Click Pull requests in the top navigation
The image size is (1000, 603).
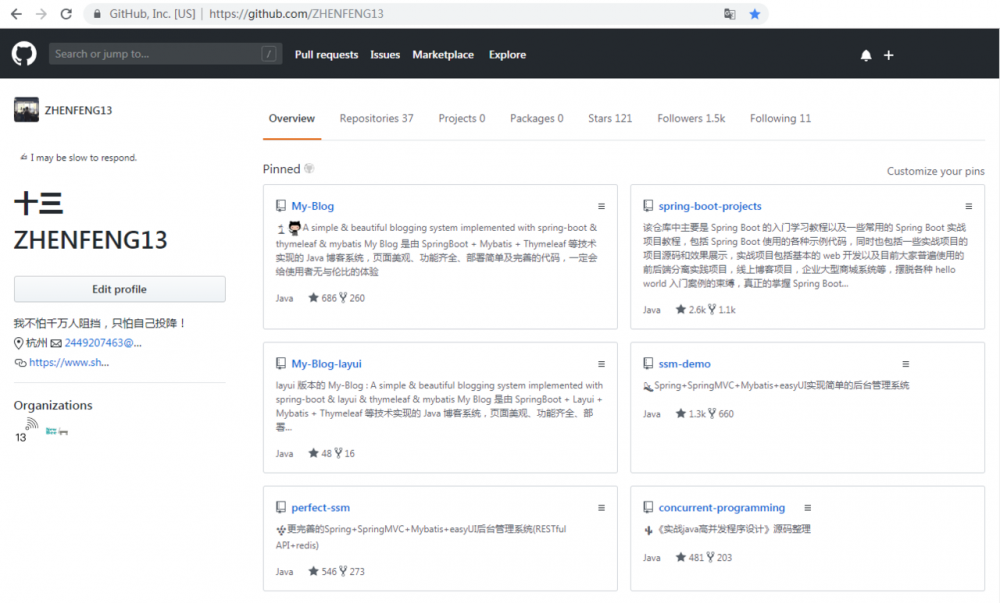327,55
